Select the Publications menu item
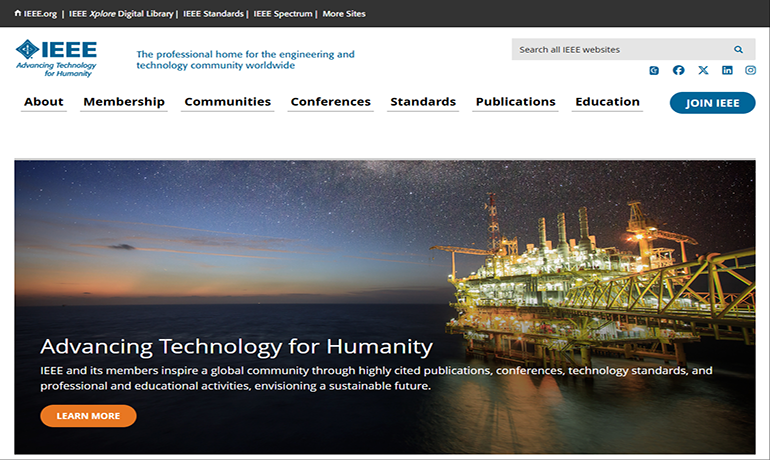Viewport: 770px width, 460px height. click(515, 102)
